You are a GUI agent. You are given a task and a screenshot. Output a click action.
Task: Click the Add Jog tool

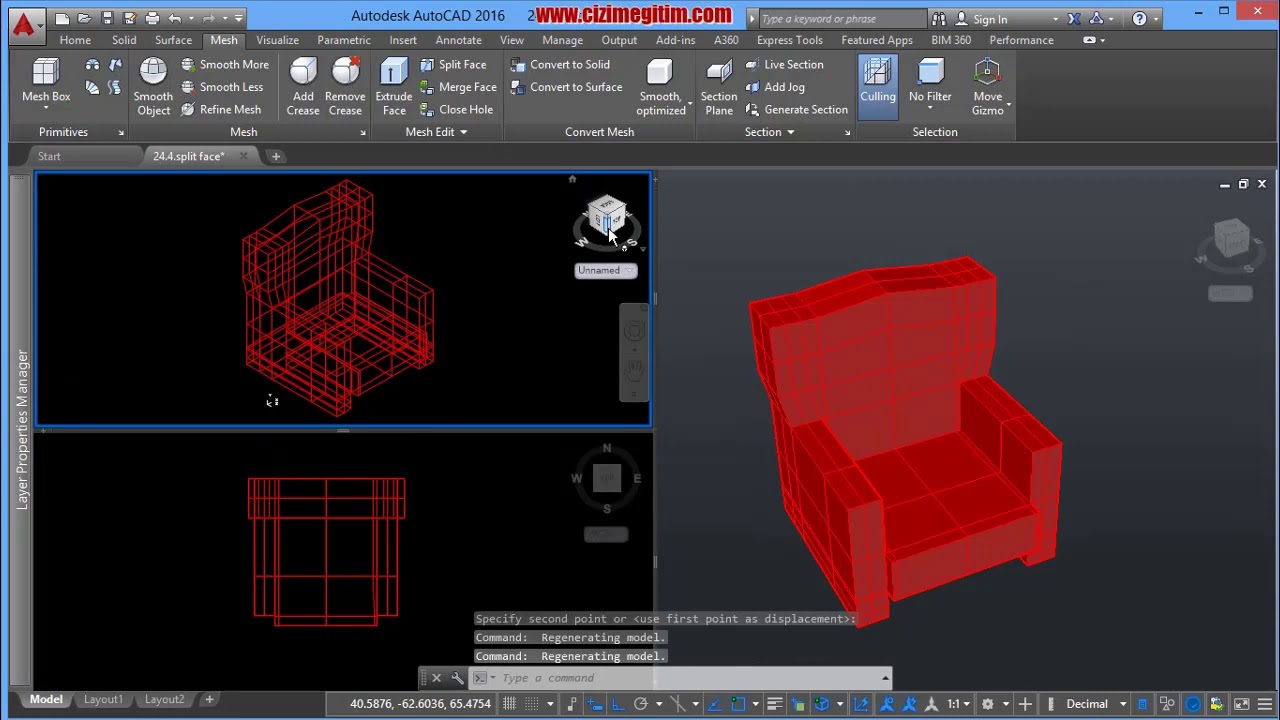775,87
